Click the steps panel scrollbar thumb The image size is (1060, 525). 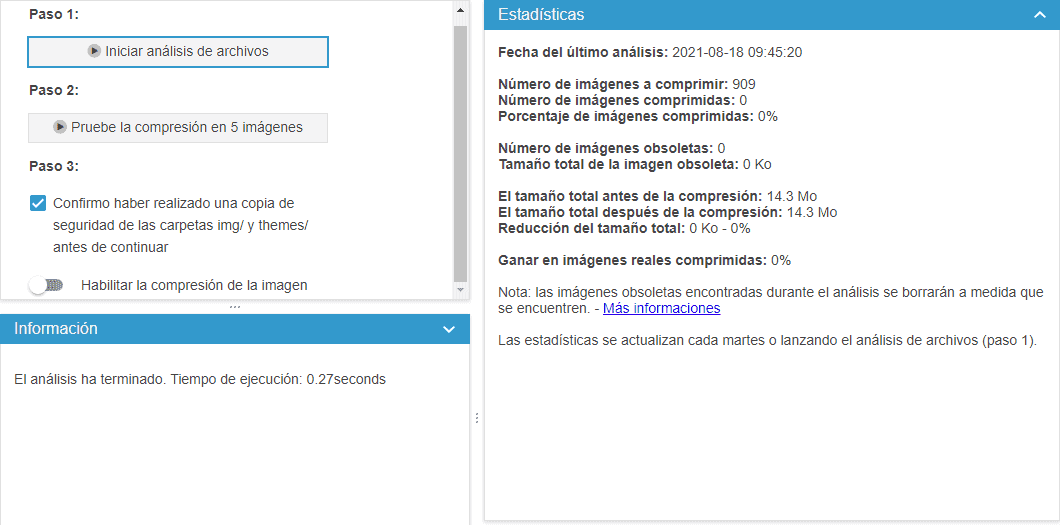click(x=460, y=150)
